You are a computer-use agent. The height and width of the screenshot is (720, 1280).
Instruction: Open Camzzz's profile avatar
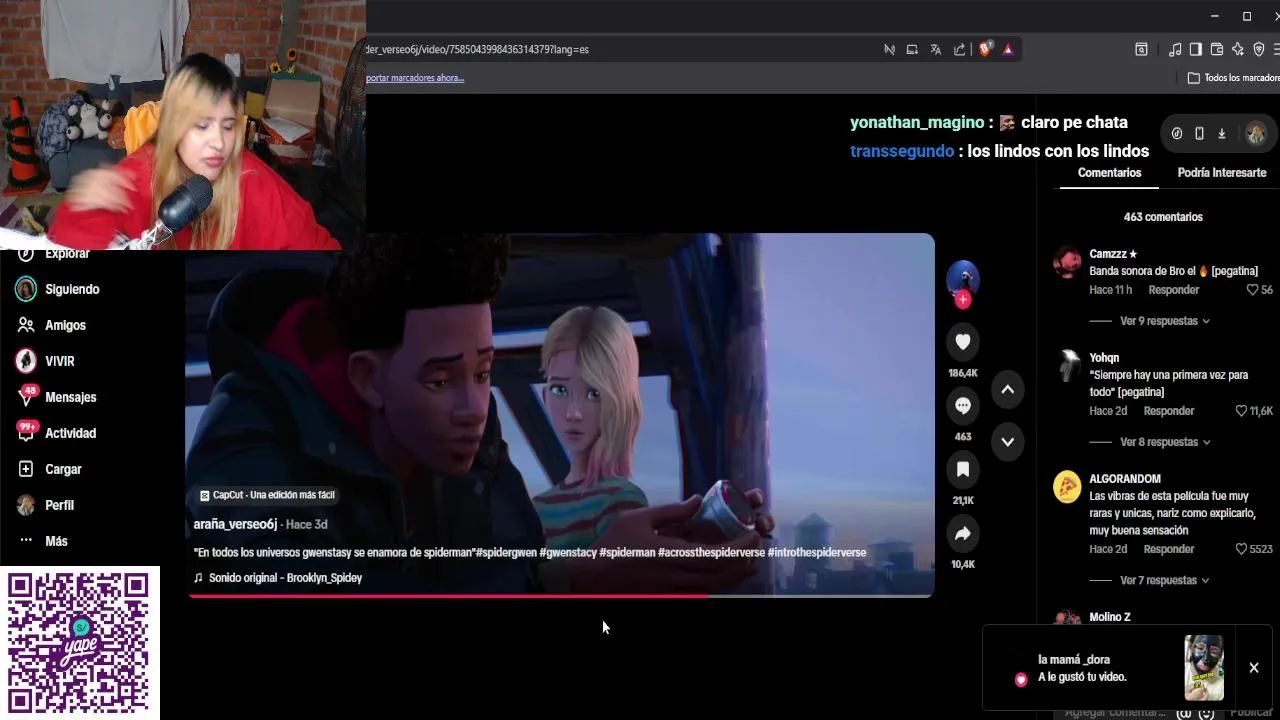point(1067,263)
